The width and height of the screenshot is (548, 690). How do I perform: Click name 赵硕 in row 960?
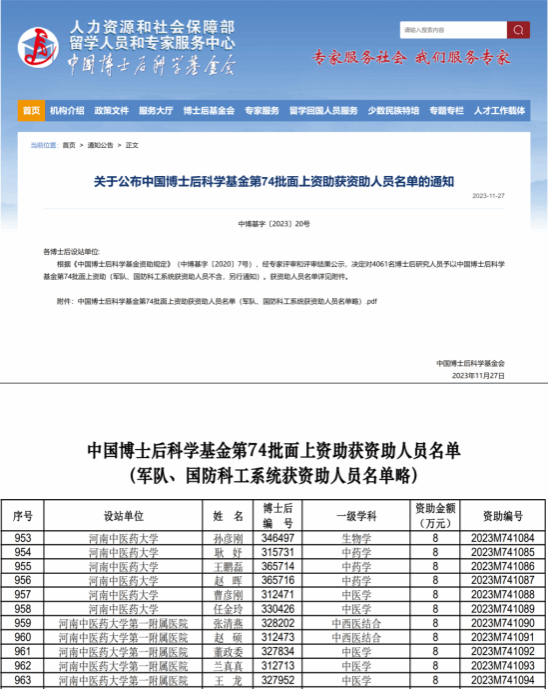click(x=228, y=637)
